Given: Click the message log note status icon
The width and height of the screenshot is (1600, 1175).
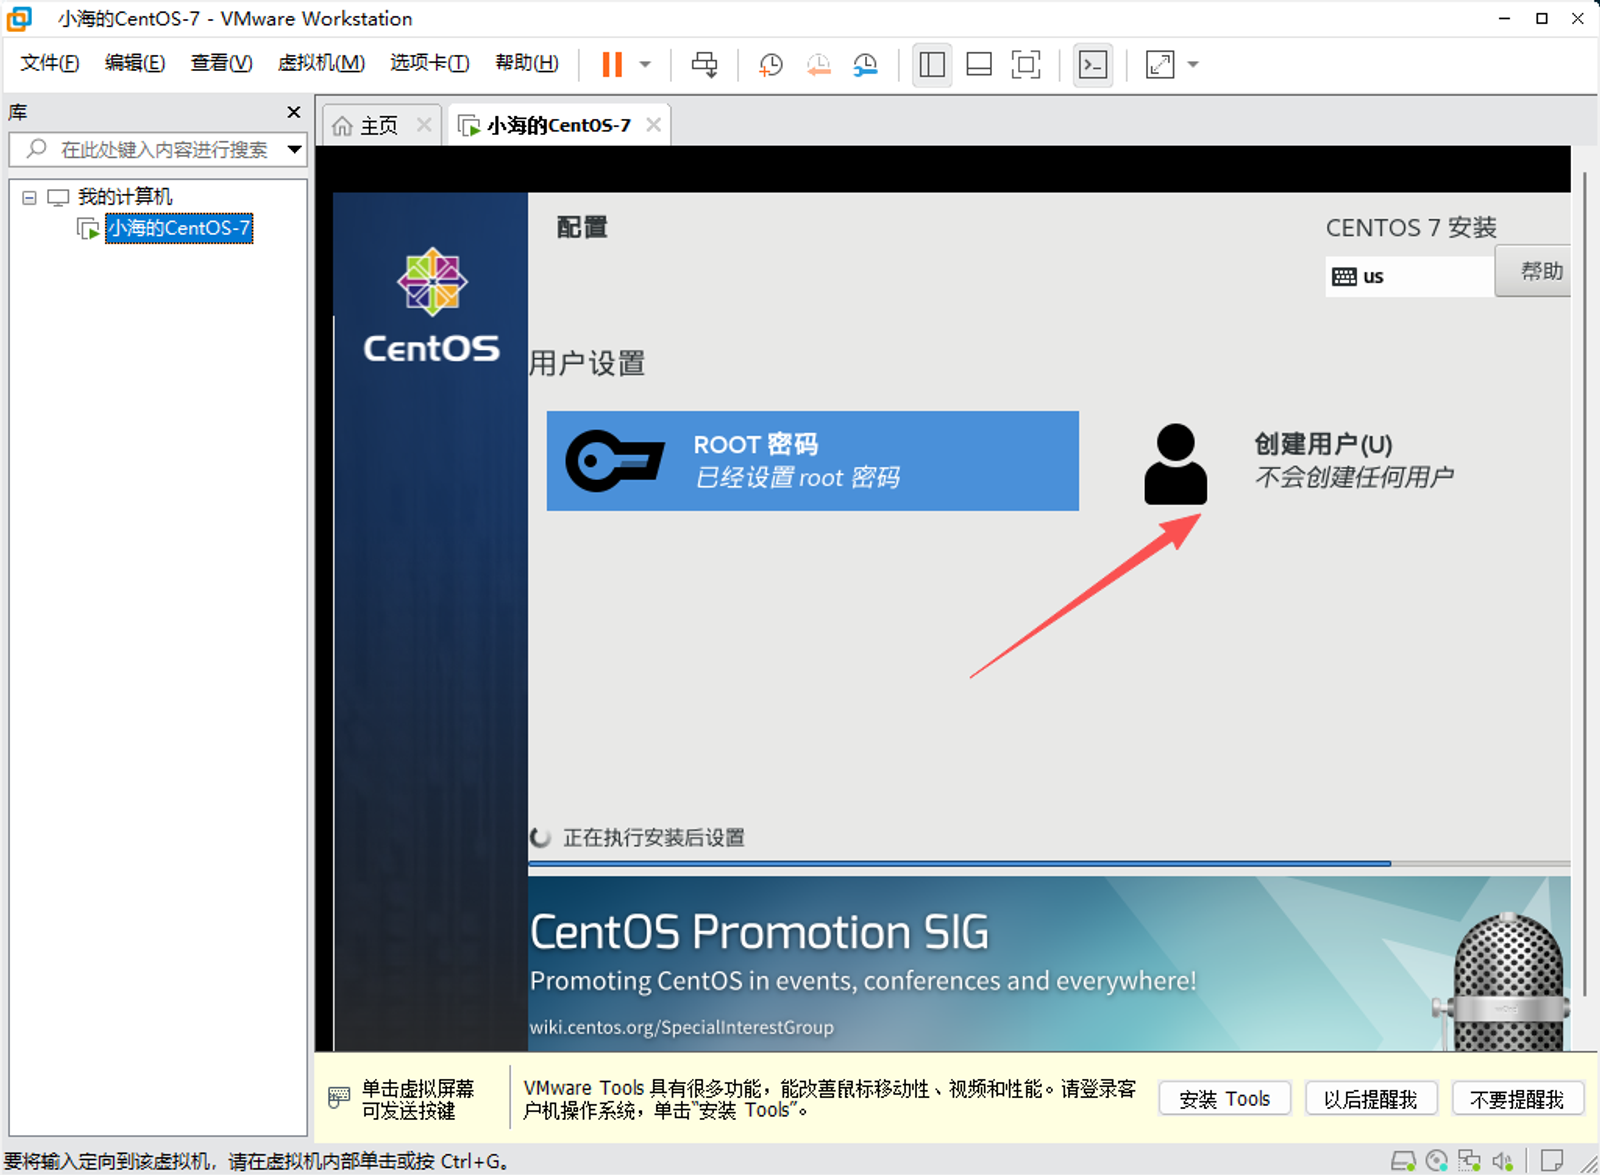Looking at the screenshot, I should pyautogui.click(x=1552, y=1161).
